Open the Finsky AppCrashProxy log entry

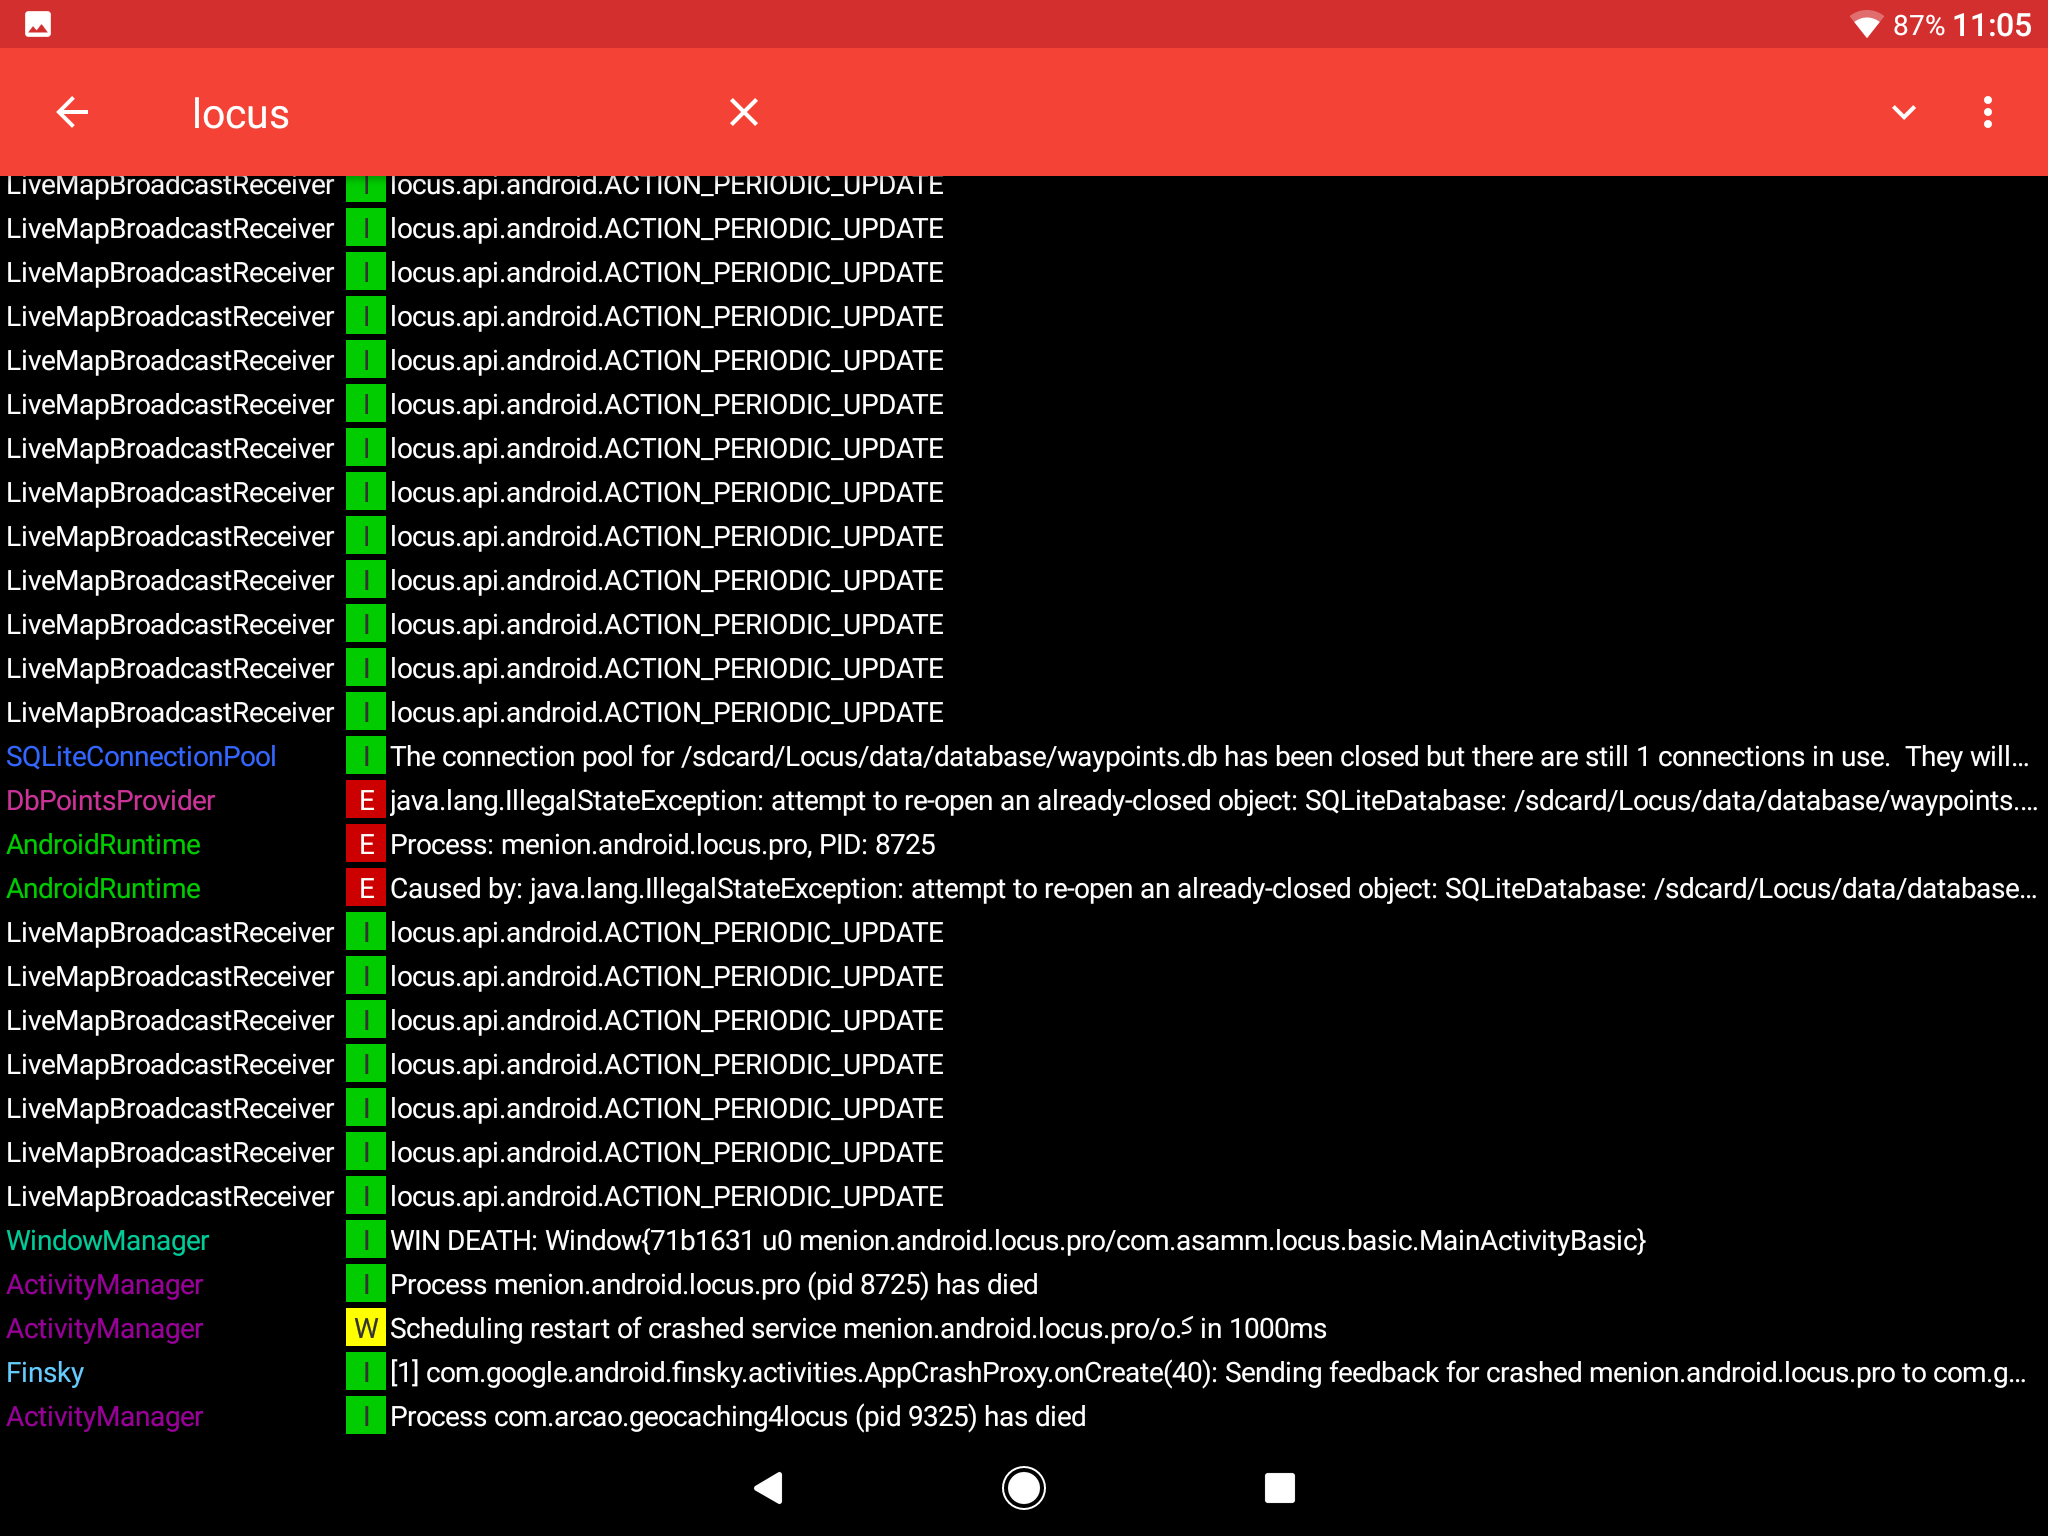tap(1020, 1373)
